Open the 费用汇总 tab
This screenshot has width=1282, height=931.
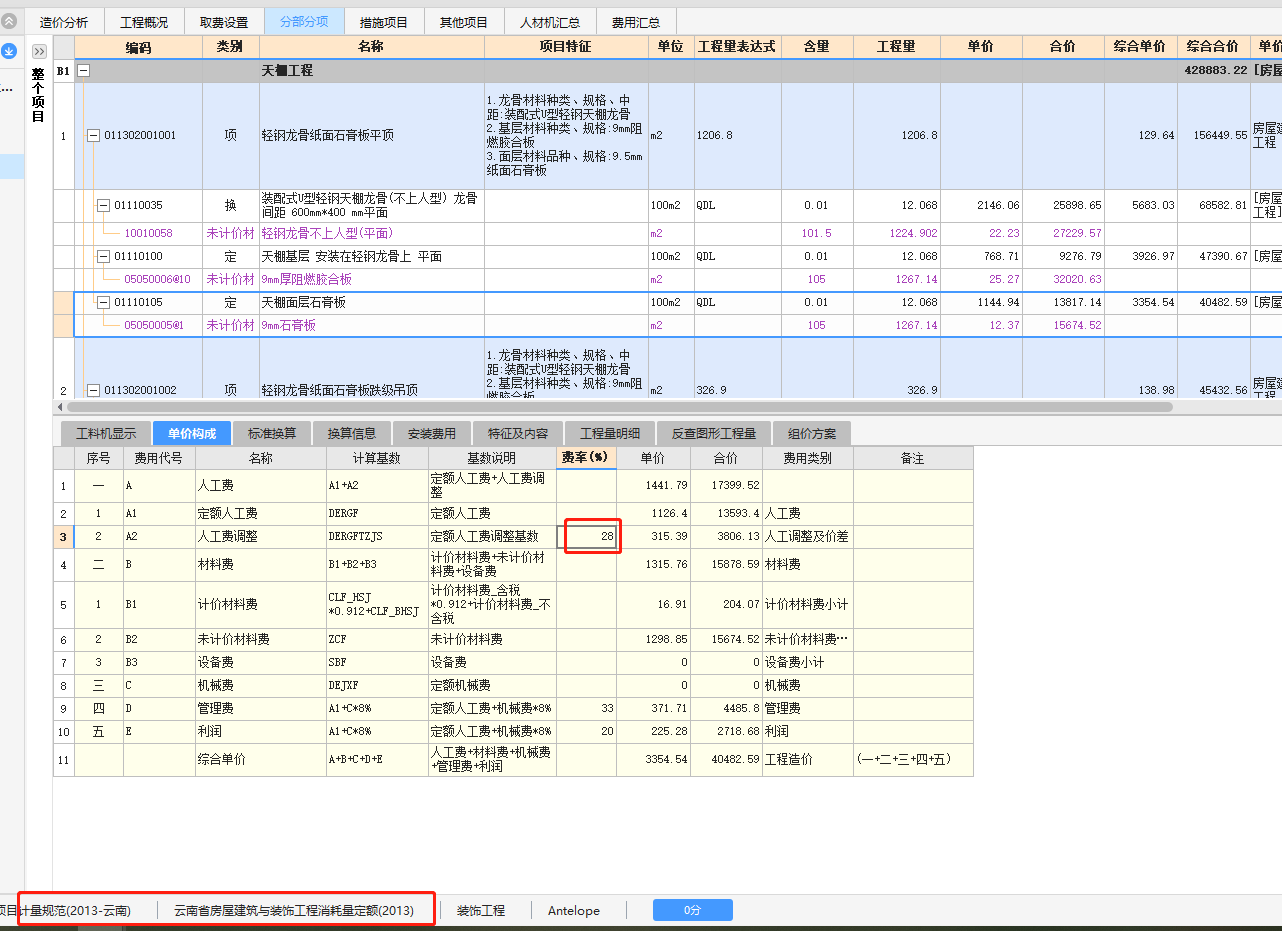point(636,22)
